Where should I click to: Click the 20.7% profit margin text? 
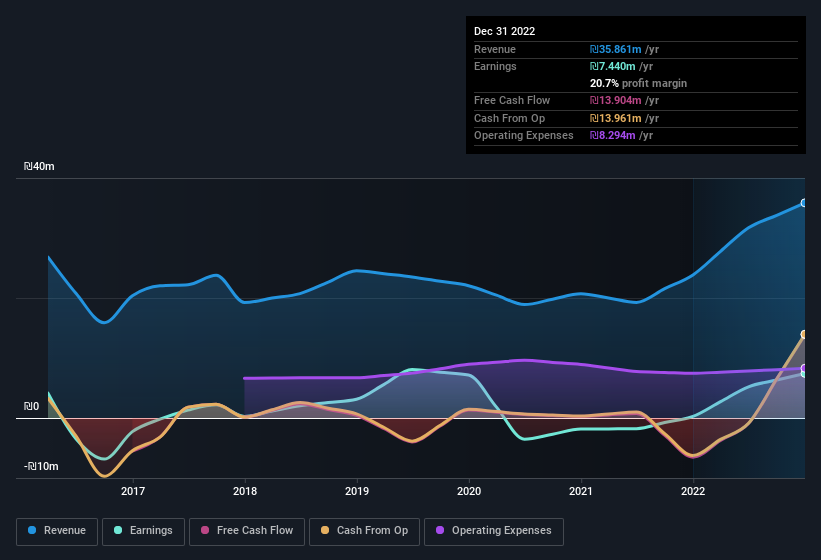[638, 83]
